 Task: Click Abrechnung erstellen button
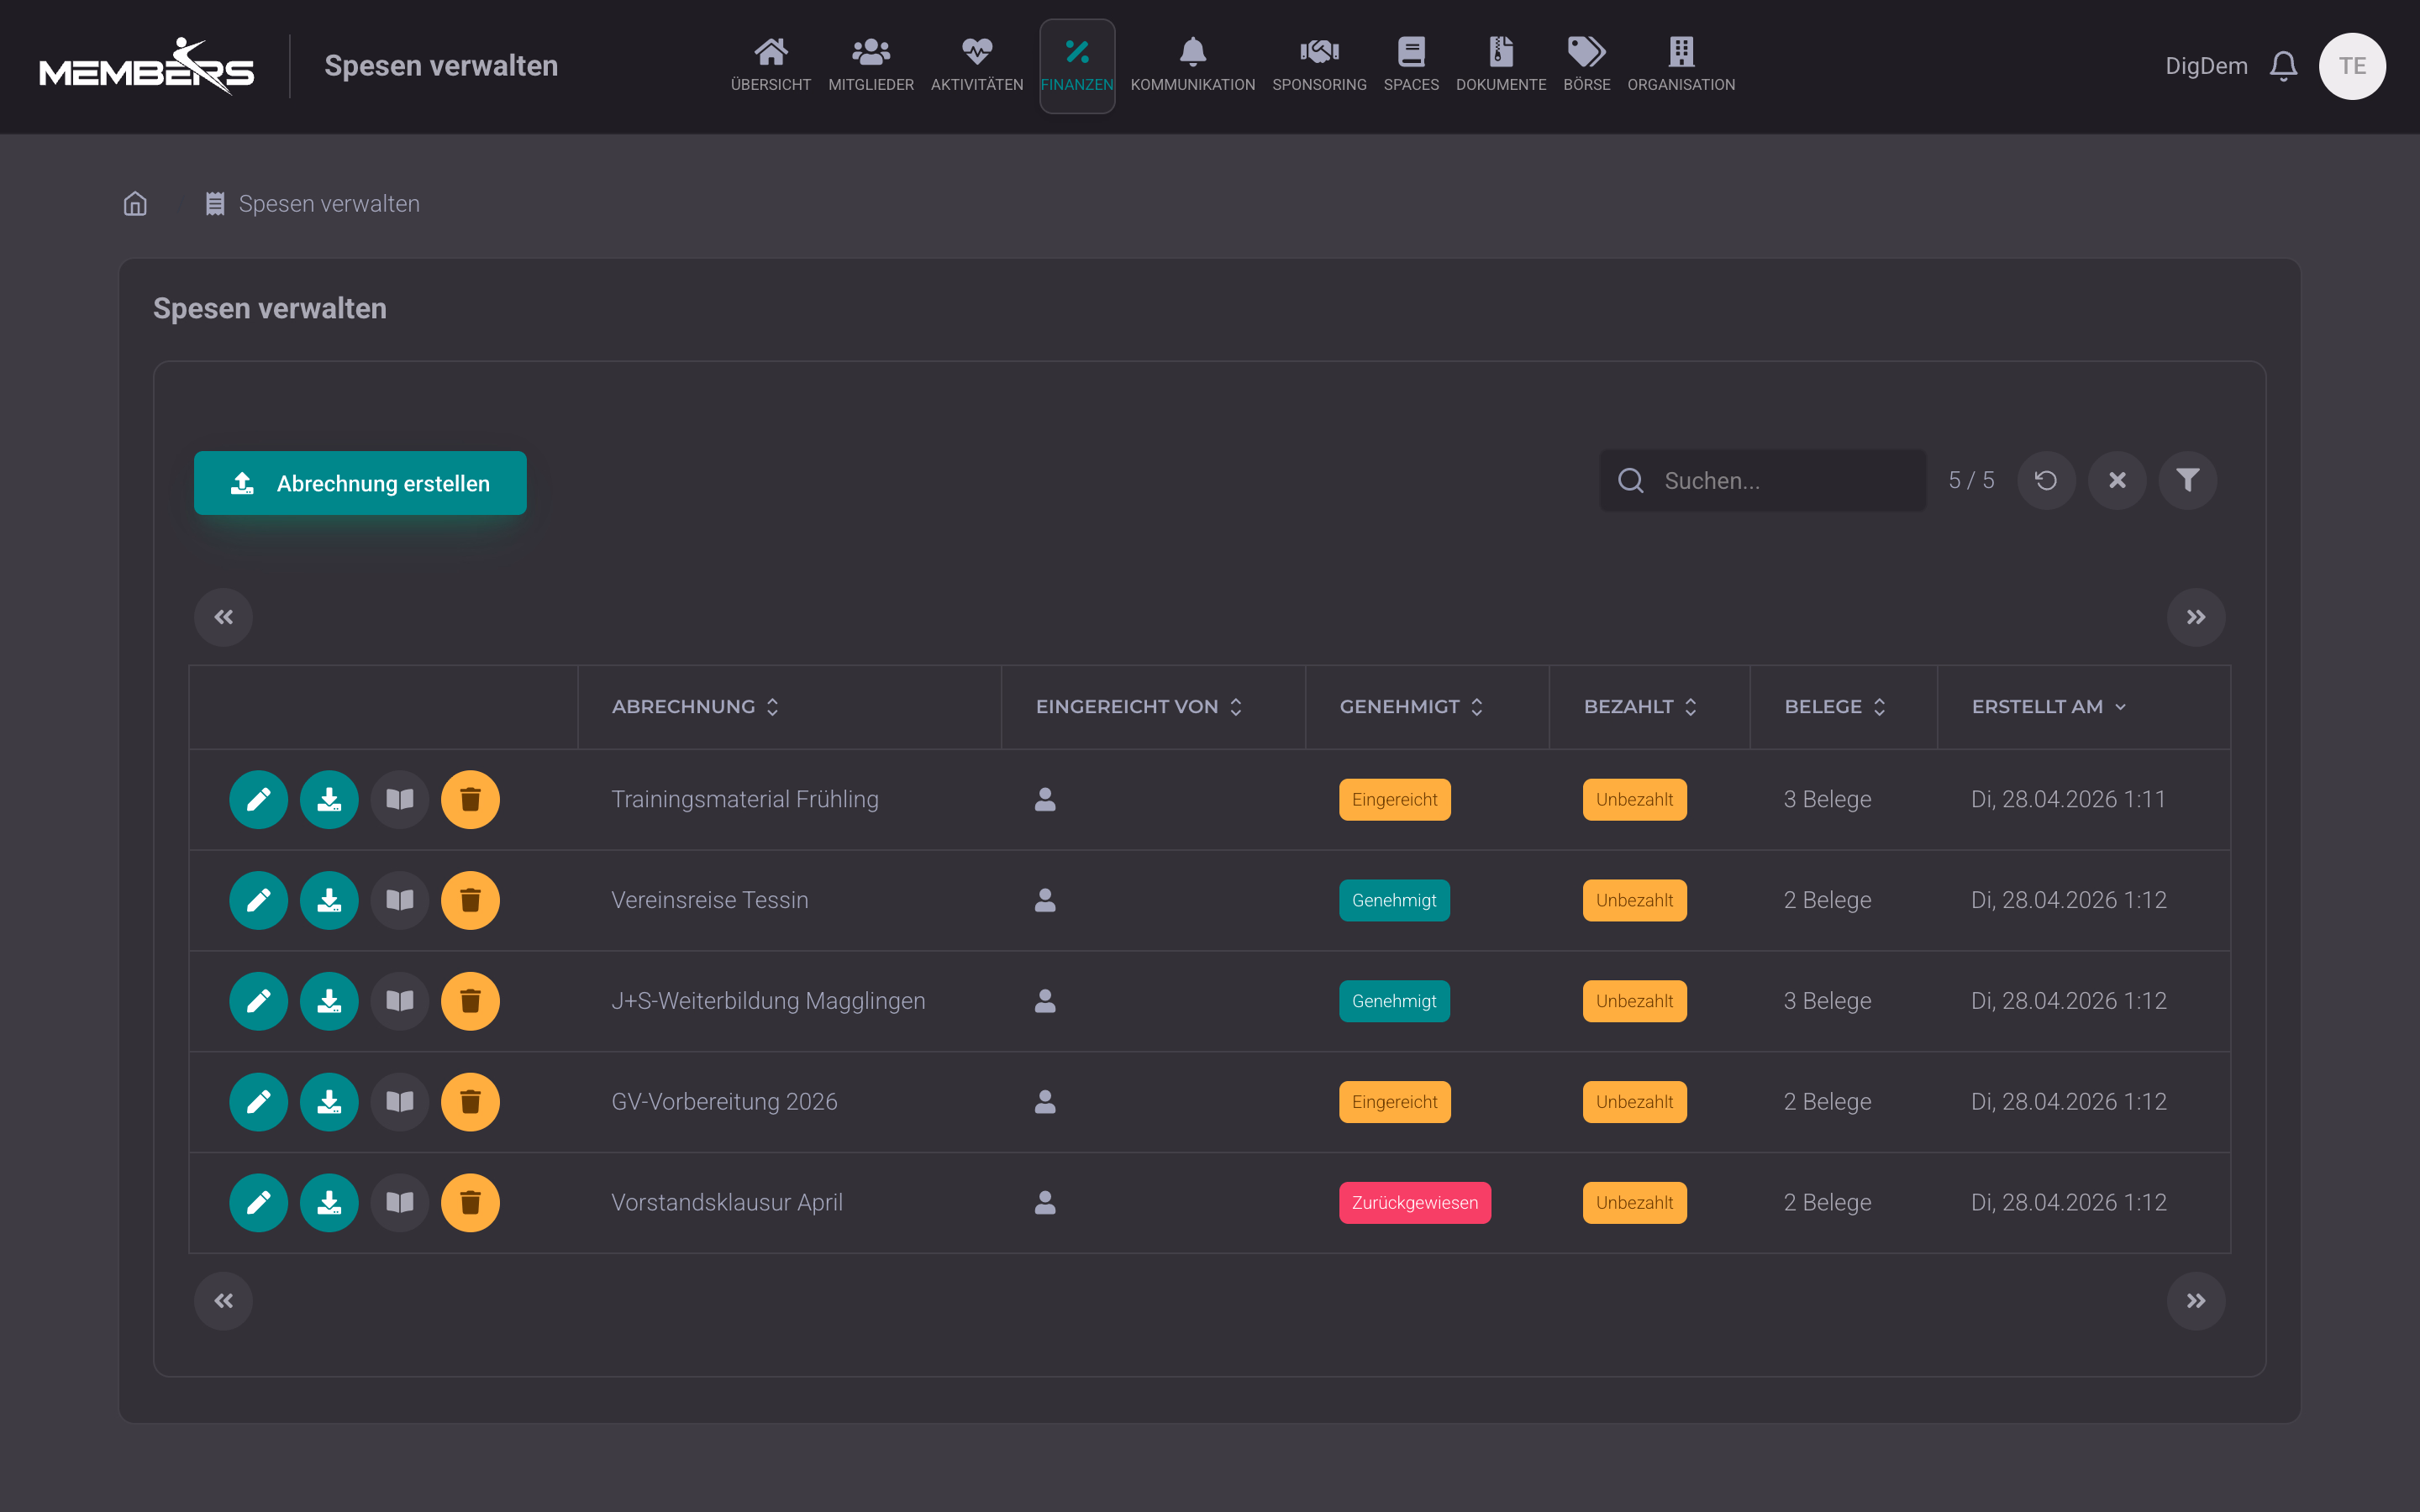pos(360,483)
